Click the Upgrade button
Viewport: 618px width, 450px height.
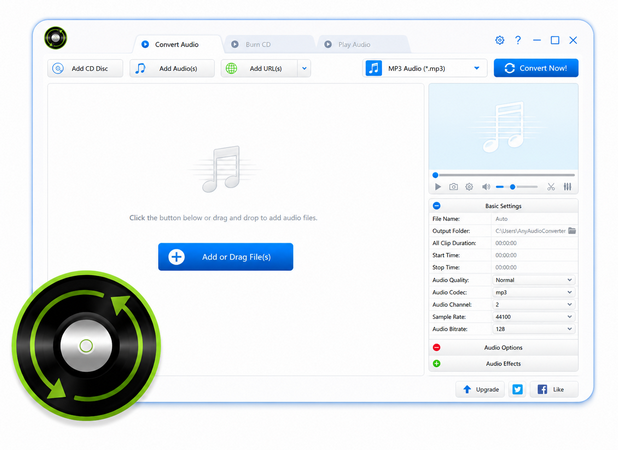click(x=480, y=389)
